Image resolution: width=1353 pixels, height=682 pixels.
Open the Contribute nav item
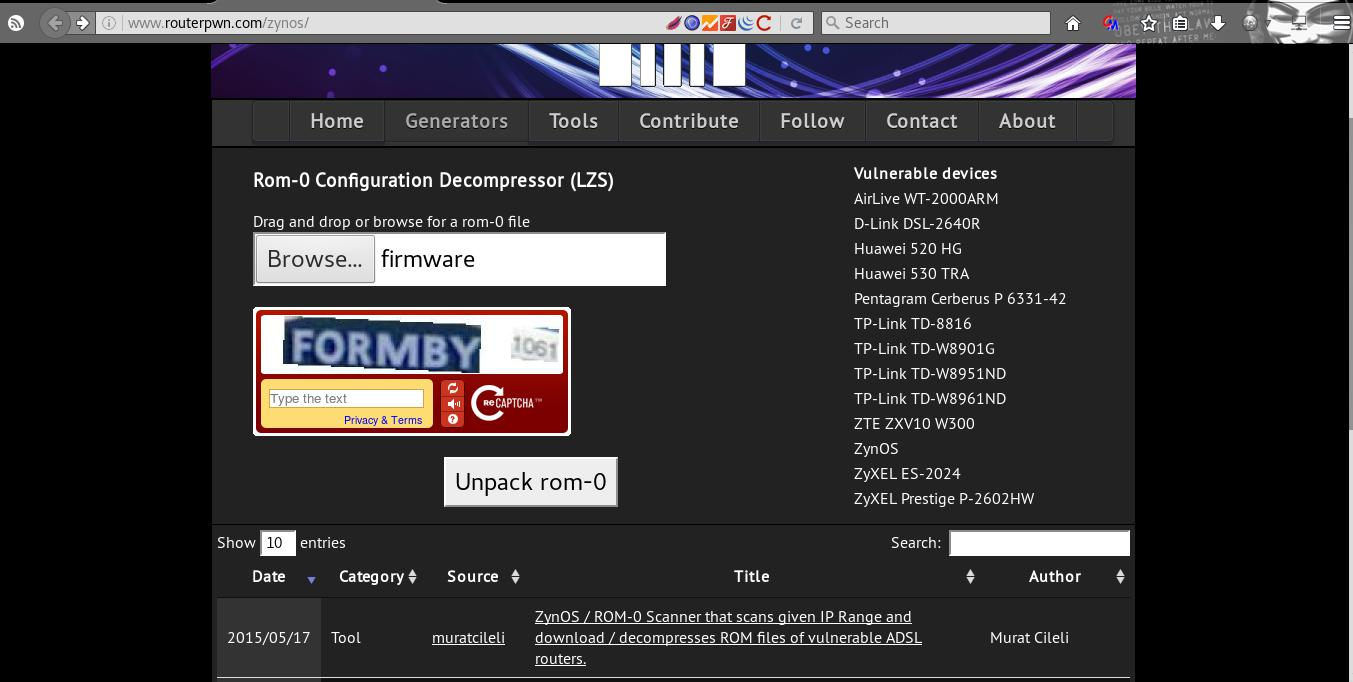[x=689, y=121]
